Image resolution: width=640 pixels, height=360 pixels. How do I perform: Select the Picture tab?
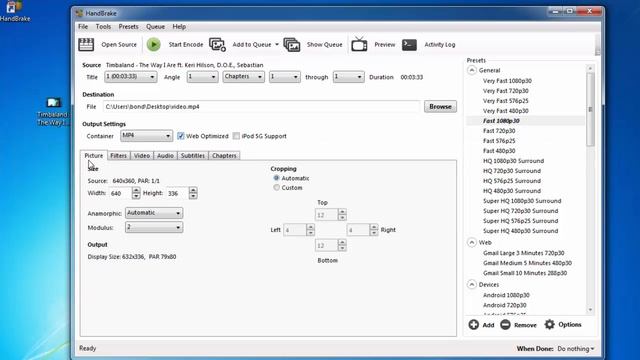[x=94, y=156]
